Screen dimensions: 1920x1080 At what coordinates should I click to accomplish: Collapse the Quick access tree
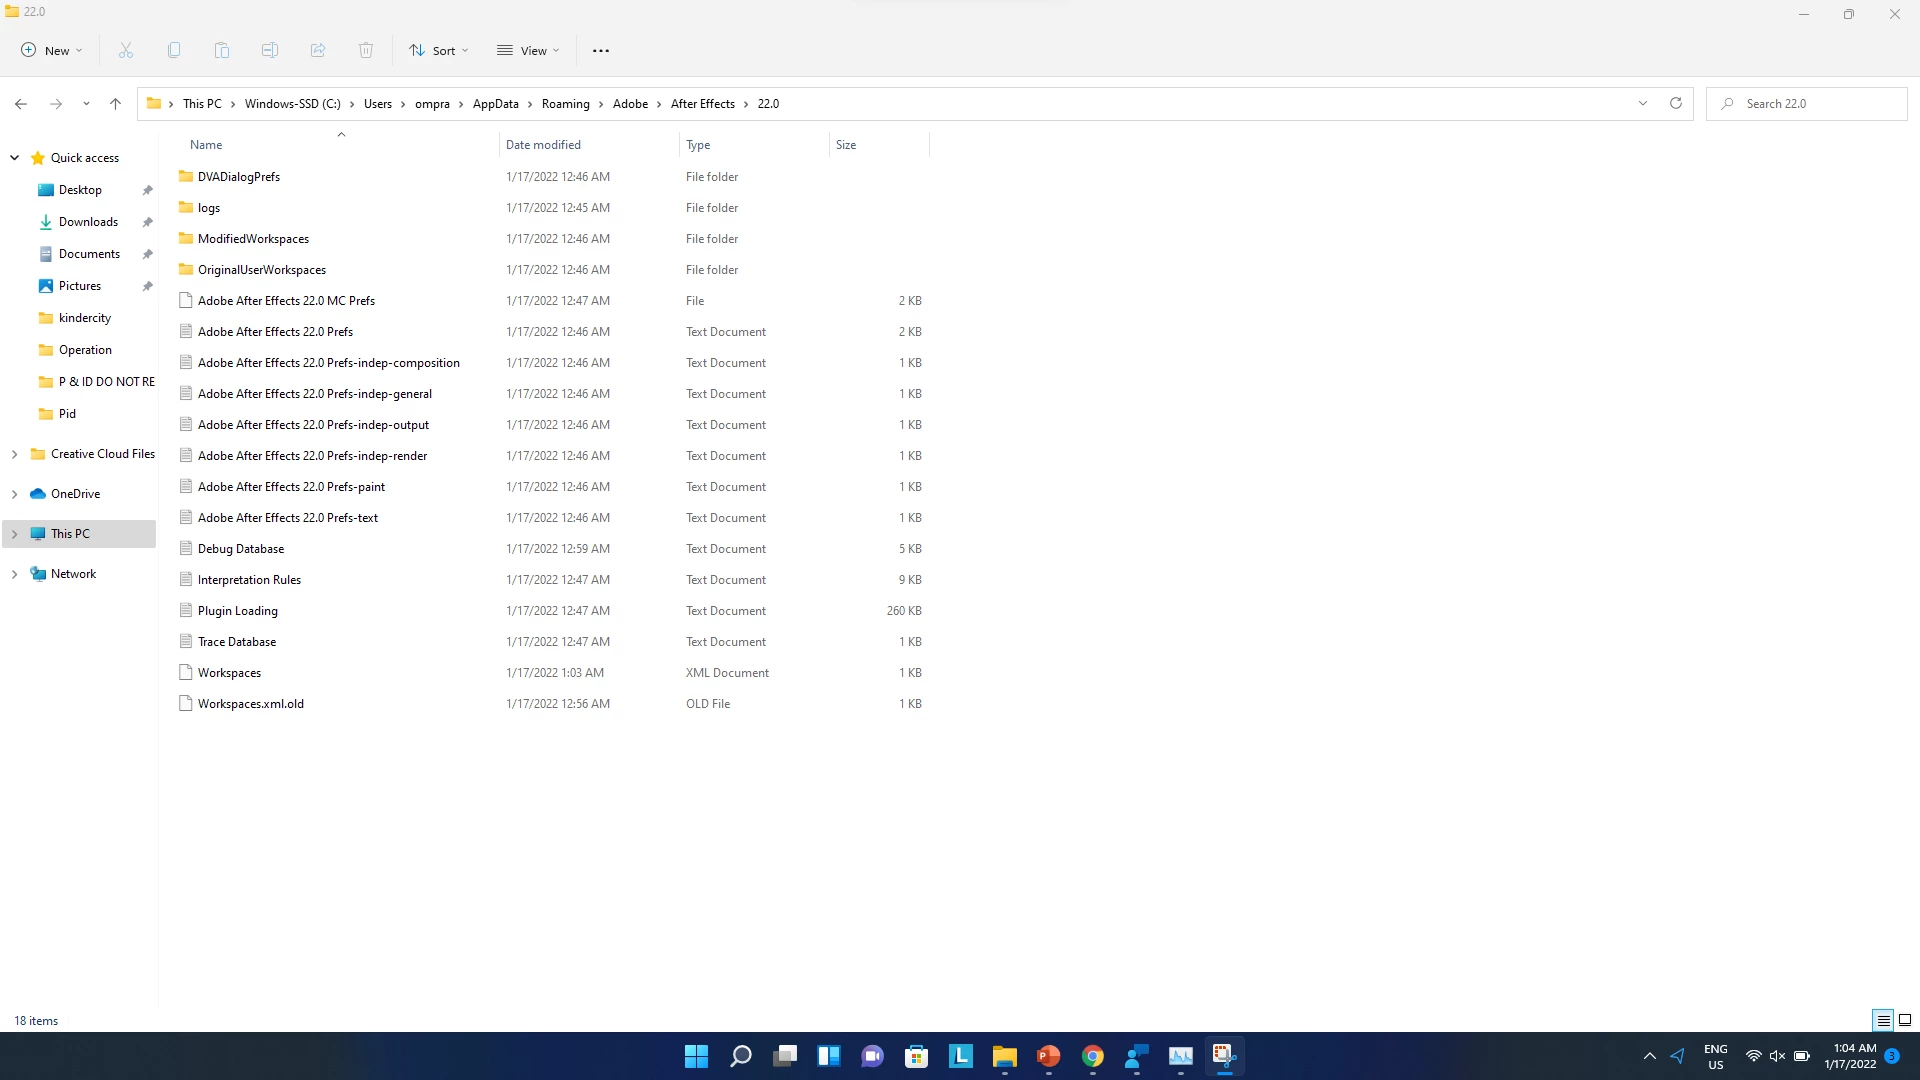tap(15, 157)
